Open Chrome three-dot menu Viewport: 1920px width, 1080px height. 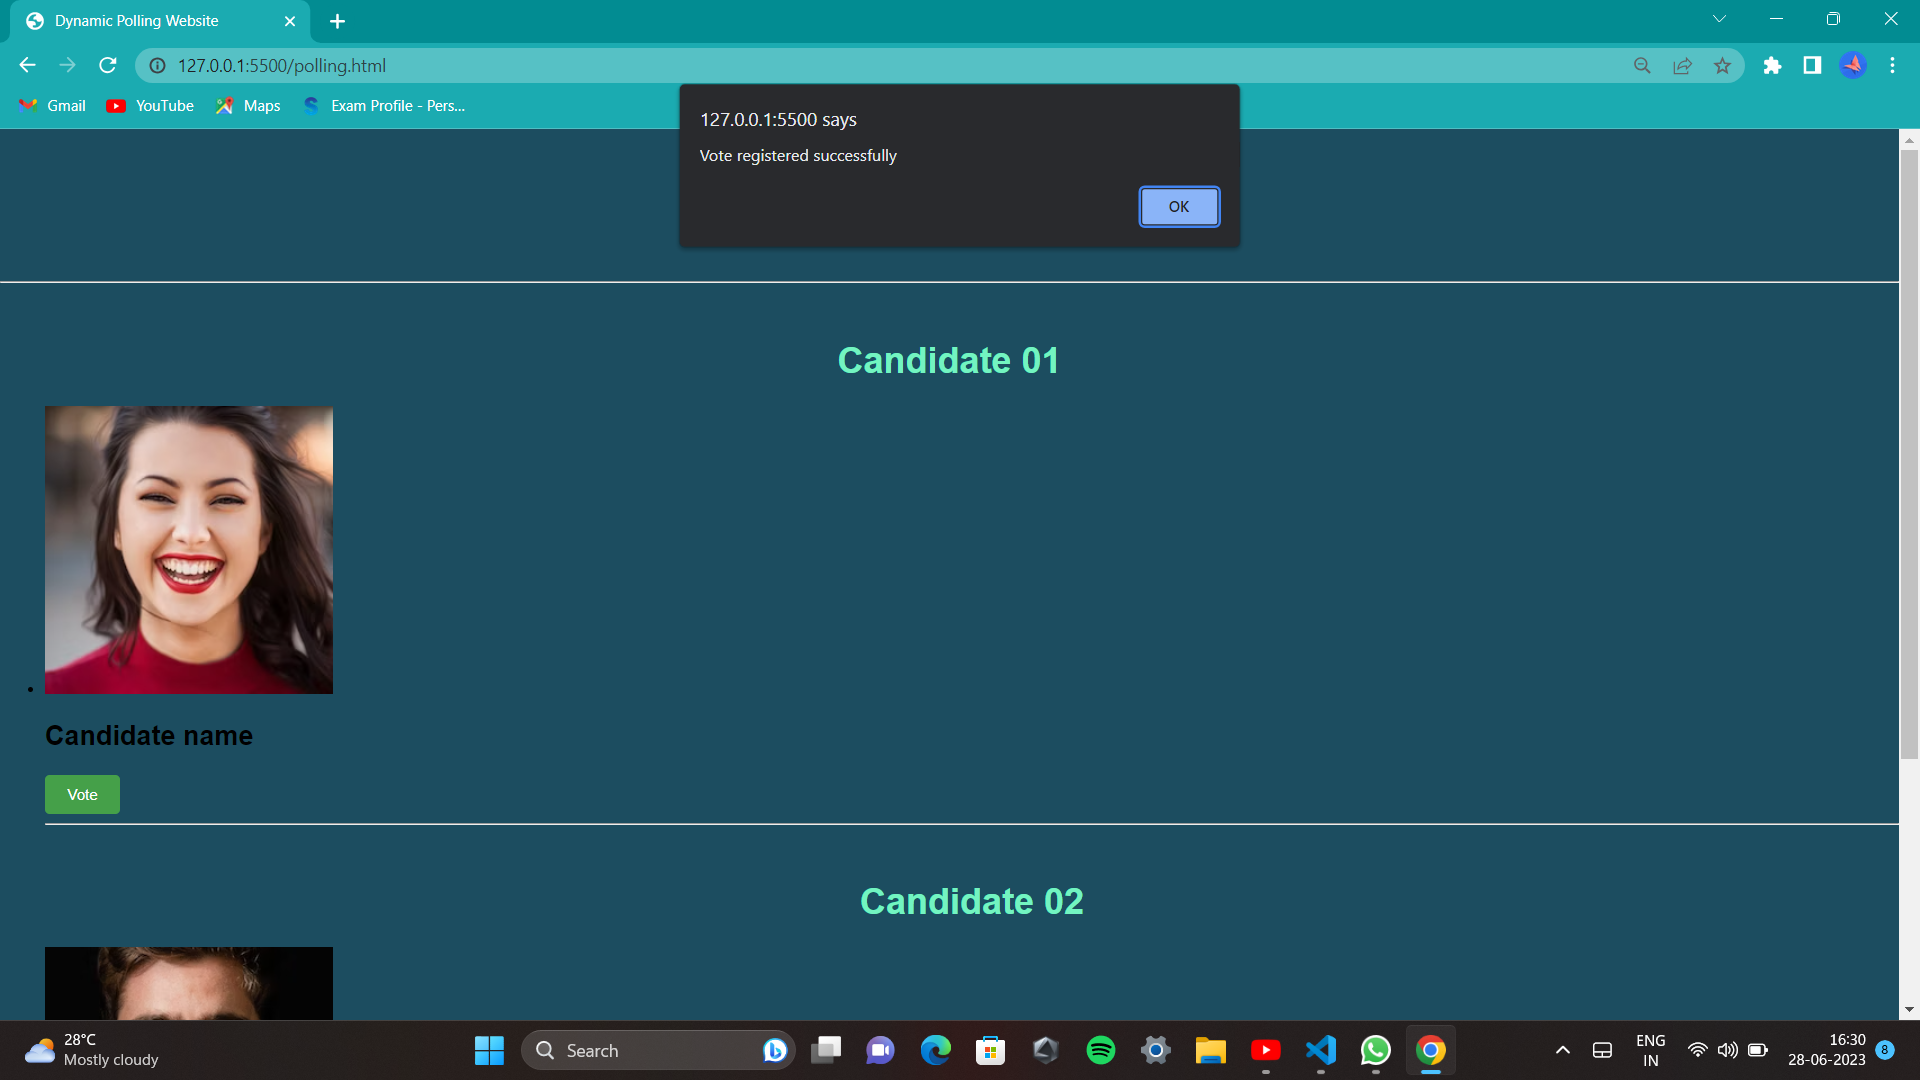point(1892,65)
